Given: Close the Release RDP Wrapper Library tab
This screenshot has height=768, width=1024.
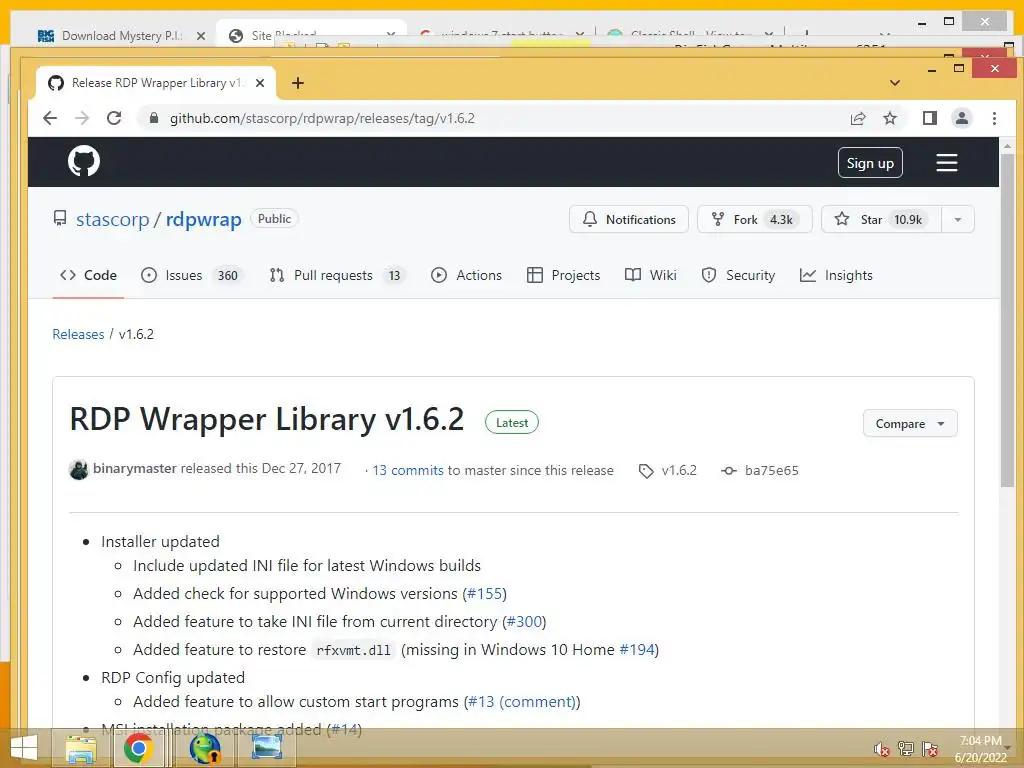Looking at the screenshot, I should (x=260, y=83).
